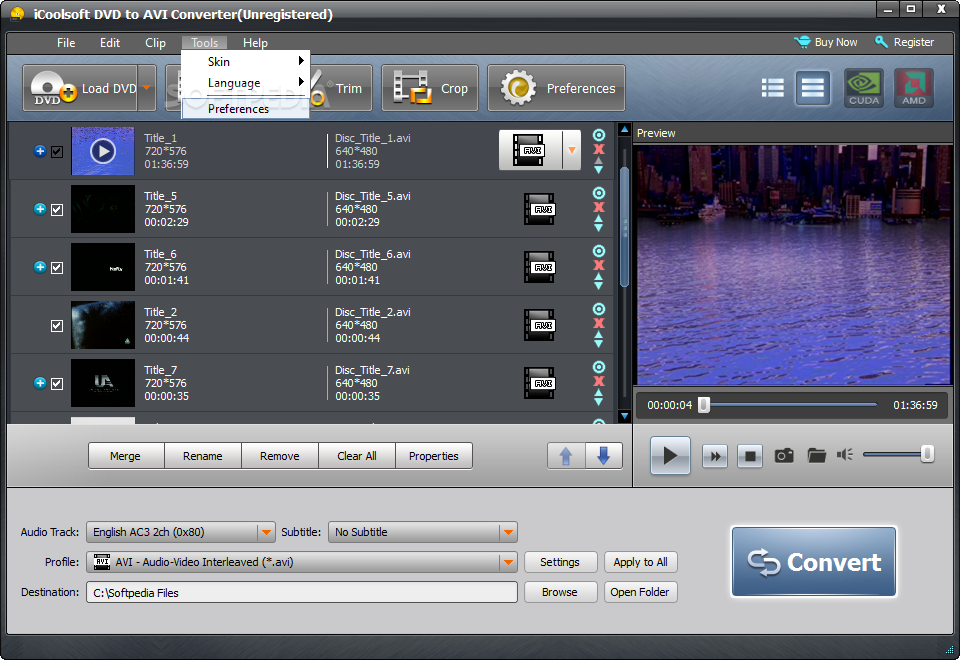The image size is (960, 660).
Task: Move selected item down with blue arrow
Action: (x=604, y=456)
